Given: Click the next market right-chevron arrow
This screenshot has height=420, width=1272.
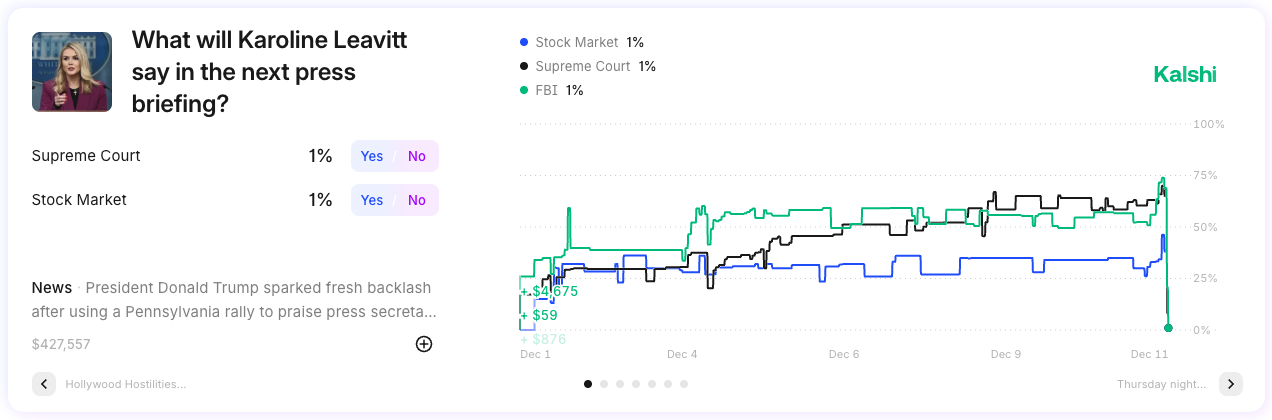Looking at the screenshot, I should [x=1231, y=384].
